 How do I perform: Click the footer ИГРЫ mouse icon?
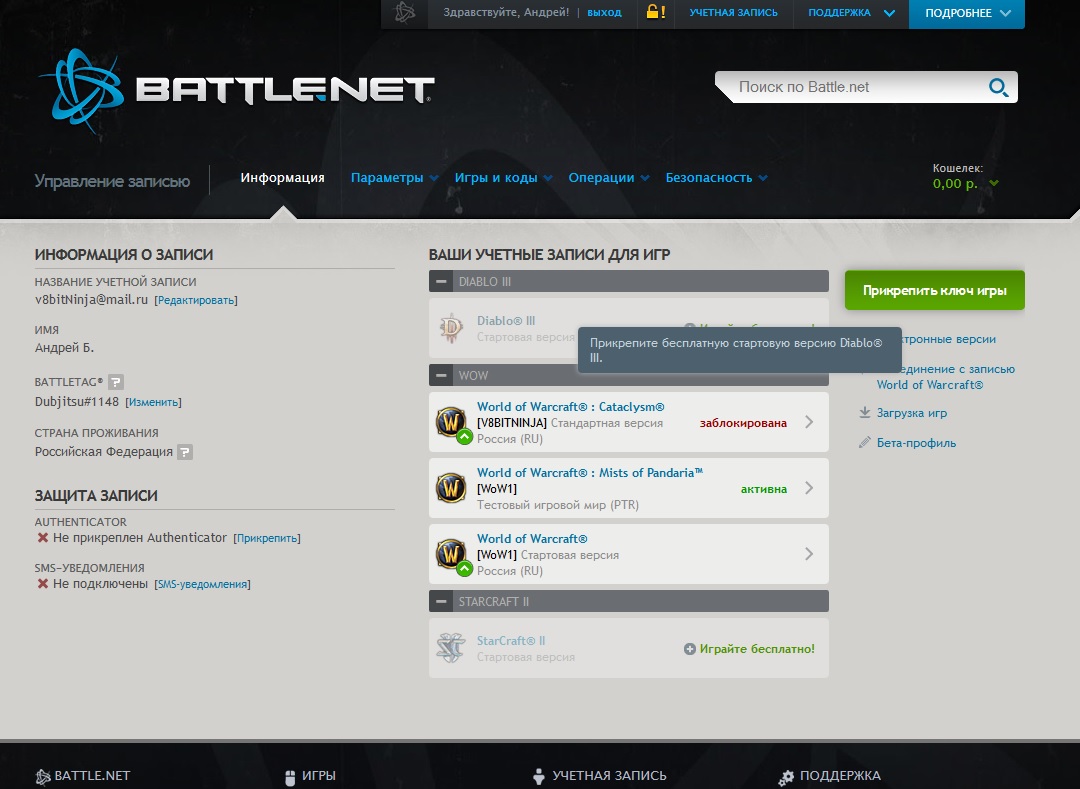290,777
